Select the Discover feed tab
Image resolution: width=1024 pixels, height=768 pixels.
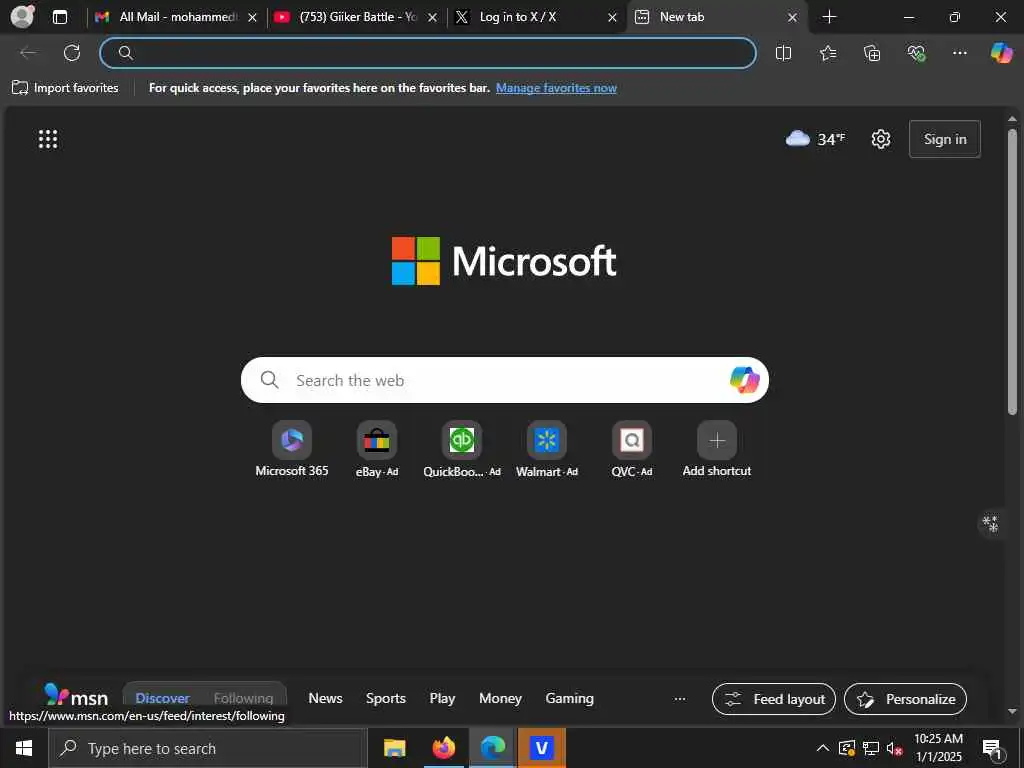tap(162, 698)
